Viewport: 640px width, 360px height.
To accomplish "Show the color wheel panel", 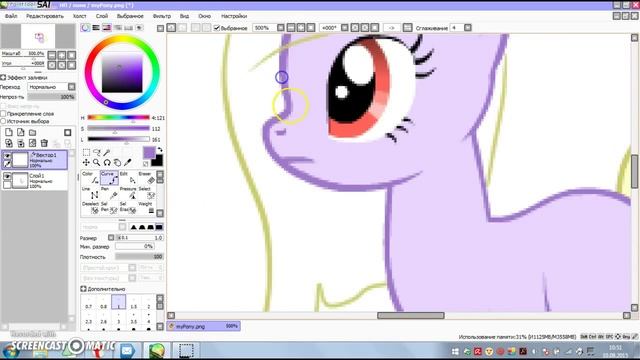I will click(x=85, y=28).
